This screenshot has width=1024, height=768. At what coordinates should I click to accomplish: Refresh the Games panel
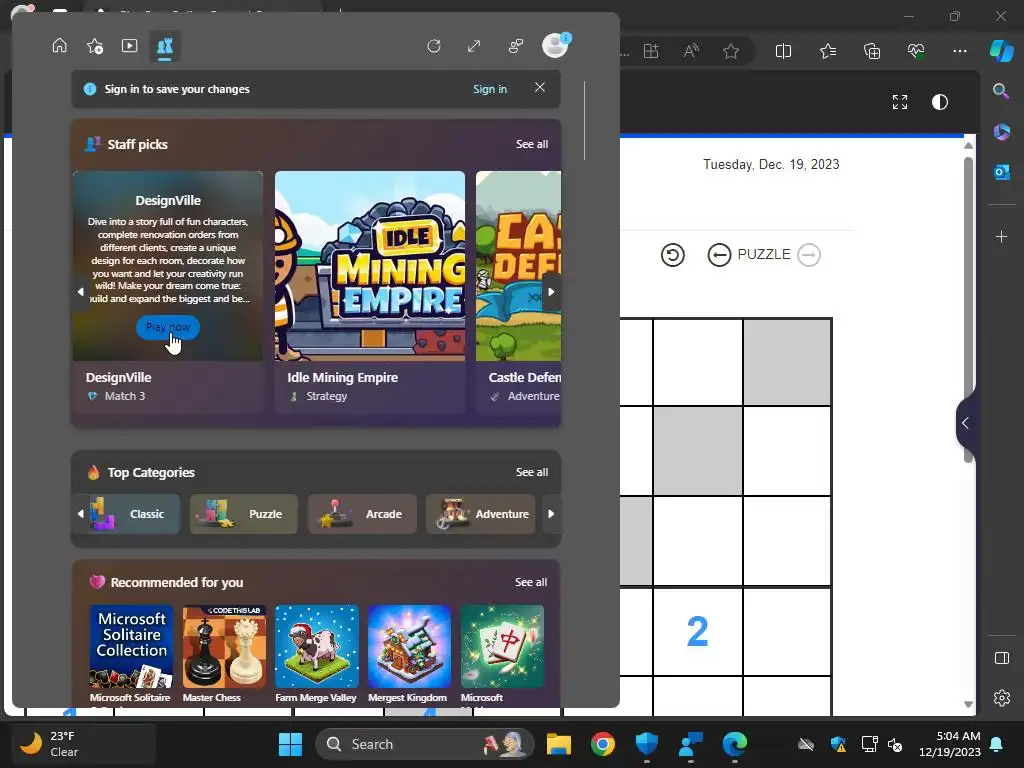(x=434, y=46)
